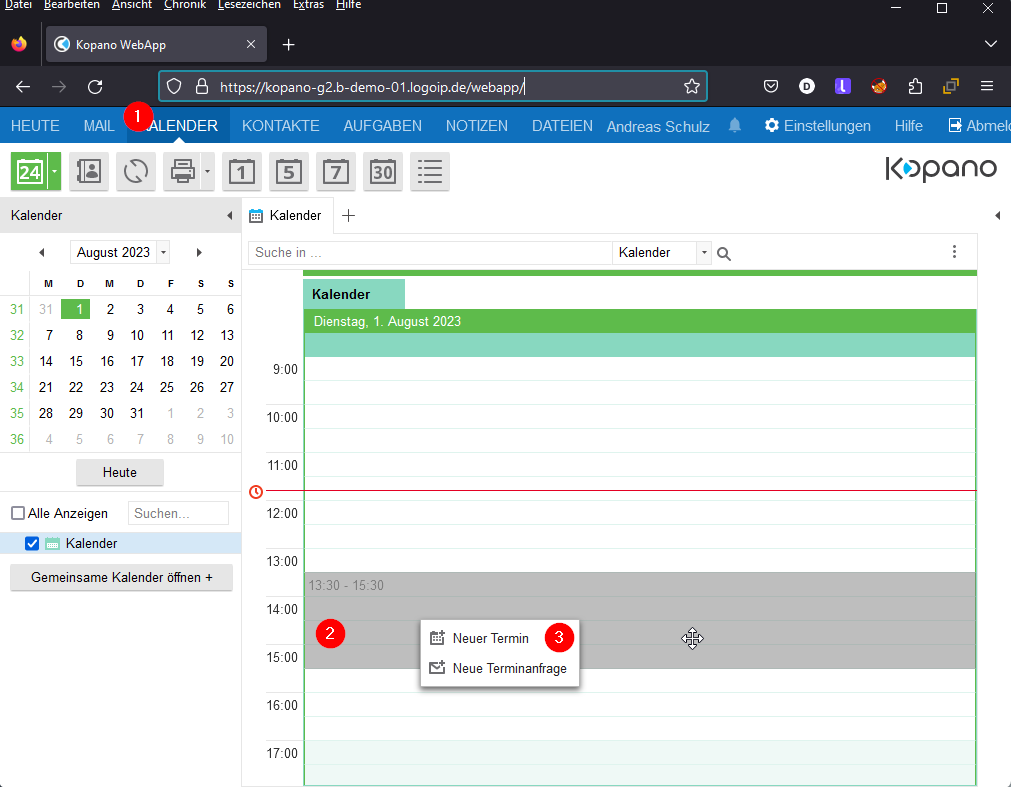
Task: Focus the Suchen... calendar filter field
Action: coord(178,514)
